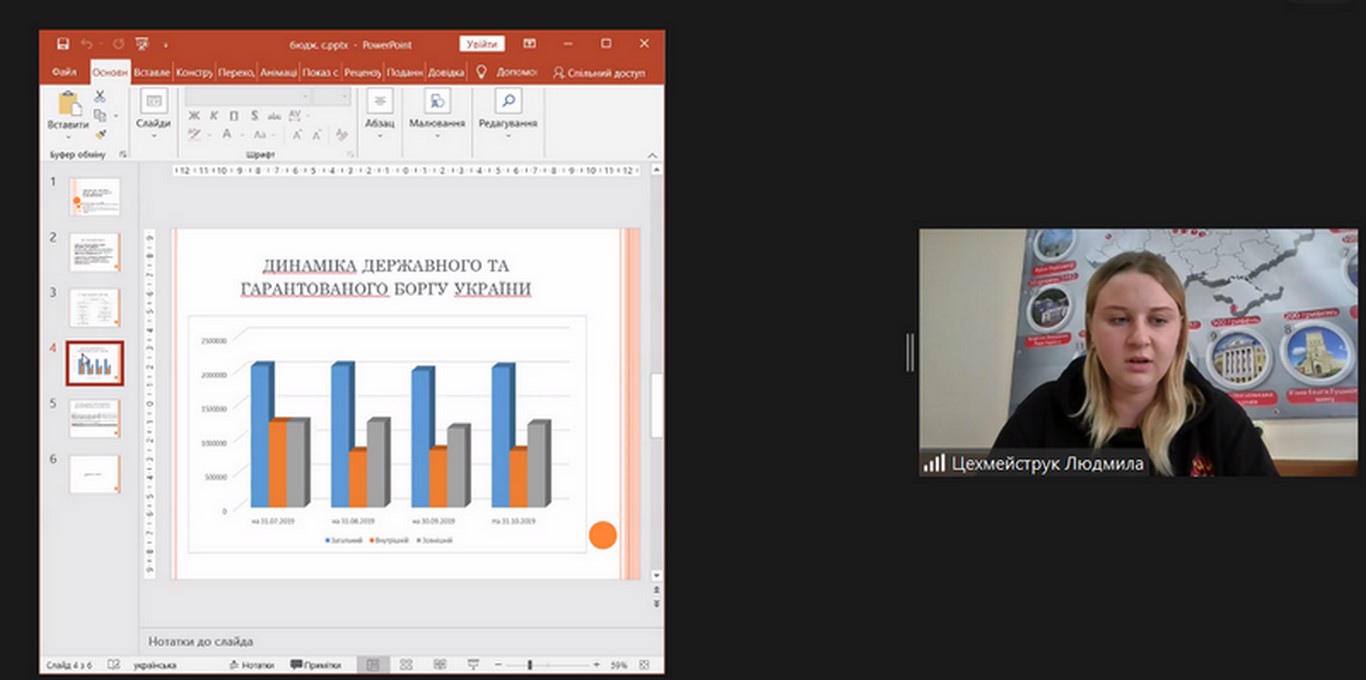Click the Cut scissors icon
Screen dimensions: 1366x680
click(100, 96)
